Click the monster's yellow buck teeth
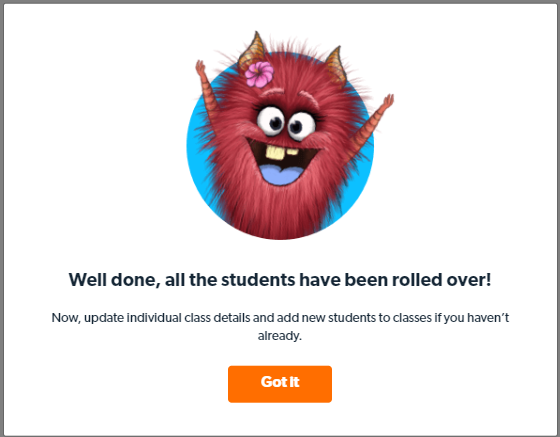This screenshot has height=437, width=560. coord(280,152)
